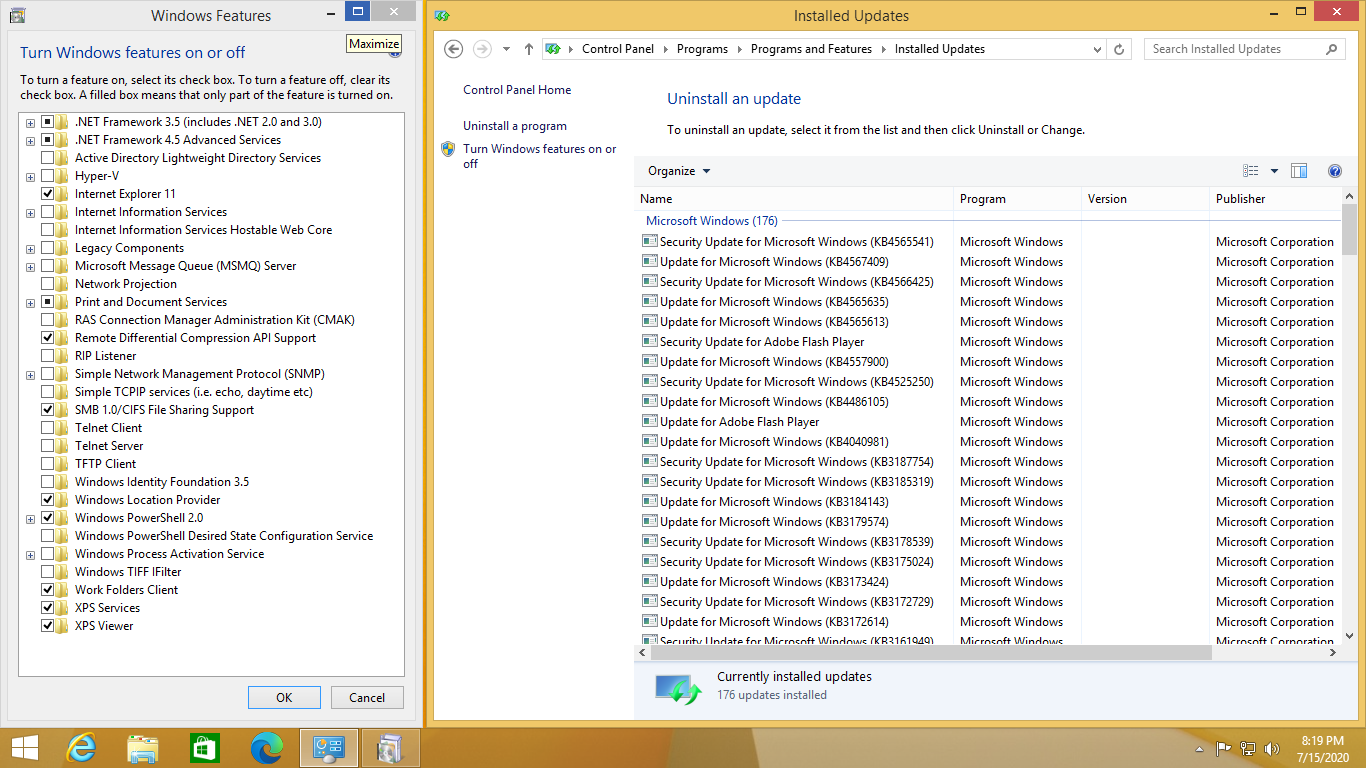Refresh the Installed Updates list
Image resolution: width=1366 pixels, height=768 pixels.
tap(1120, 49)
